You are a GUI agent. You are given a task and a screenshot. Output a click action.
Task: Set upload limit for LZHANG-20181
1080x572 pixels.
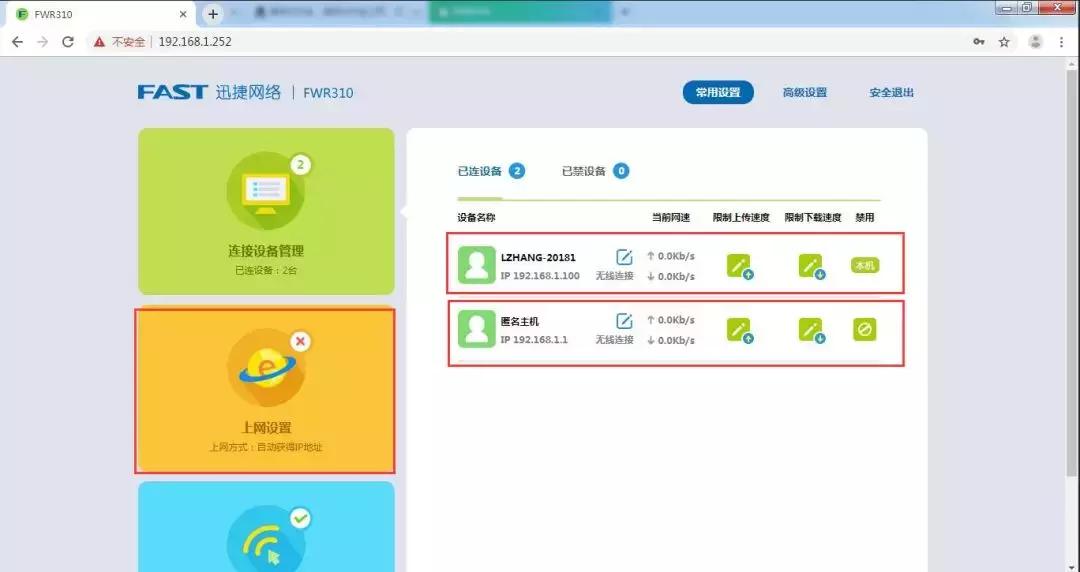[740, 266]
